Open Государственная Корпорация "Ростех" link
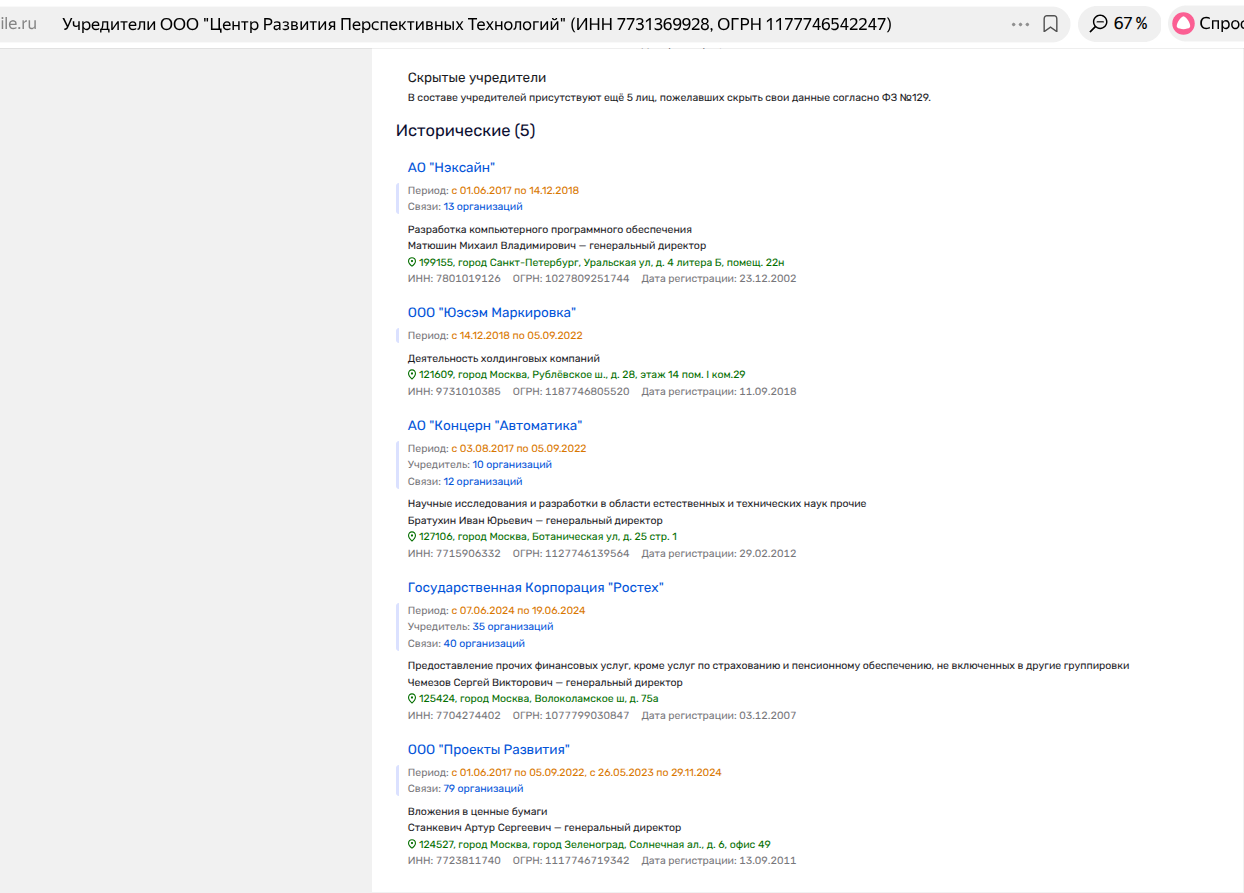 [535, 588]
